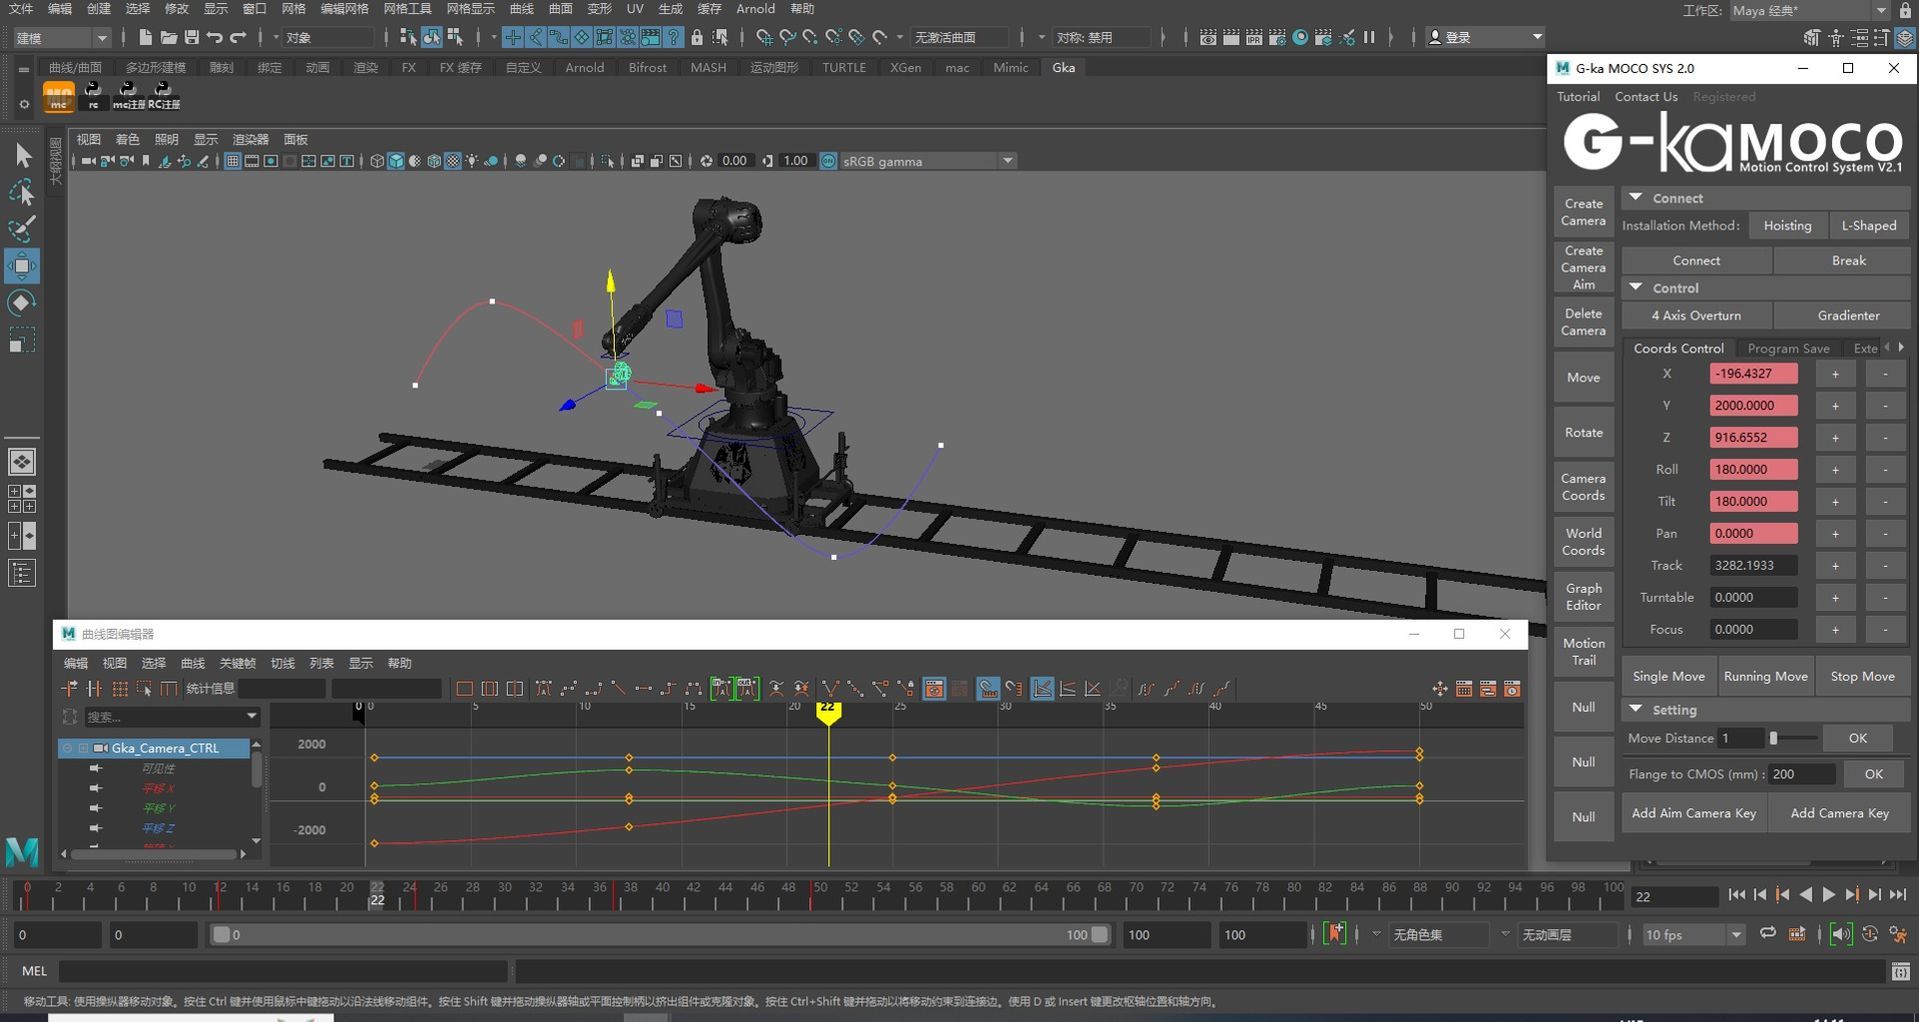Collapse the Connect section
1920x1022 pixels.
(1636, 198)
